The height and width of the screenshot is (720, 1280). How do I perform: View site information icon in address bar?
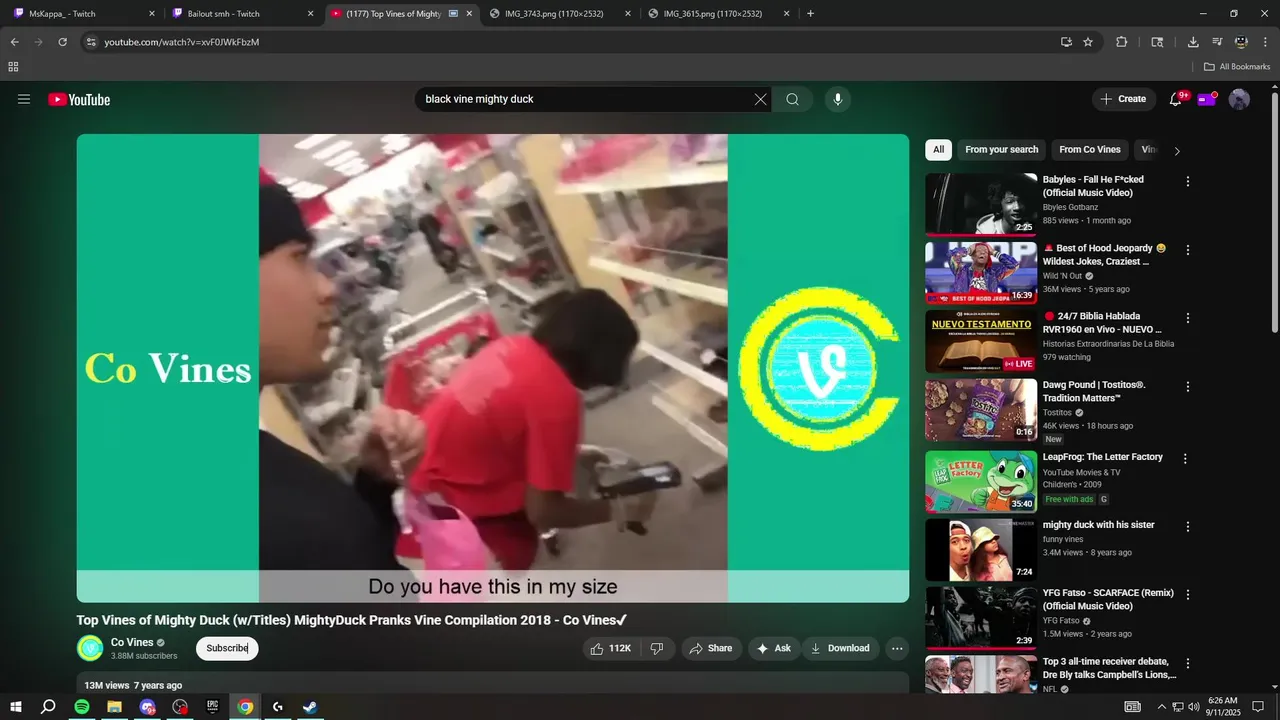tap(91, 42)
